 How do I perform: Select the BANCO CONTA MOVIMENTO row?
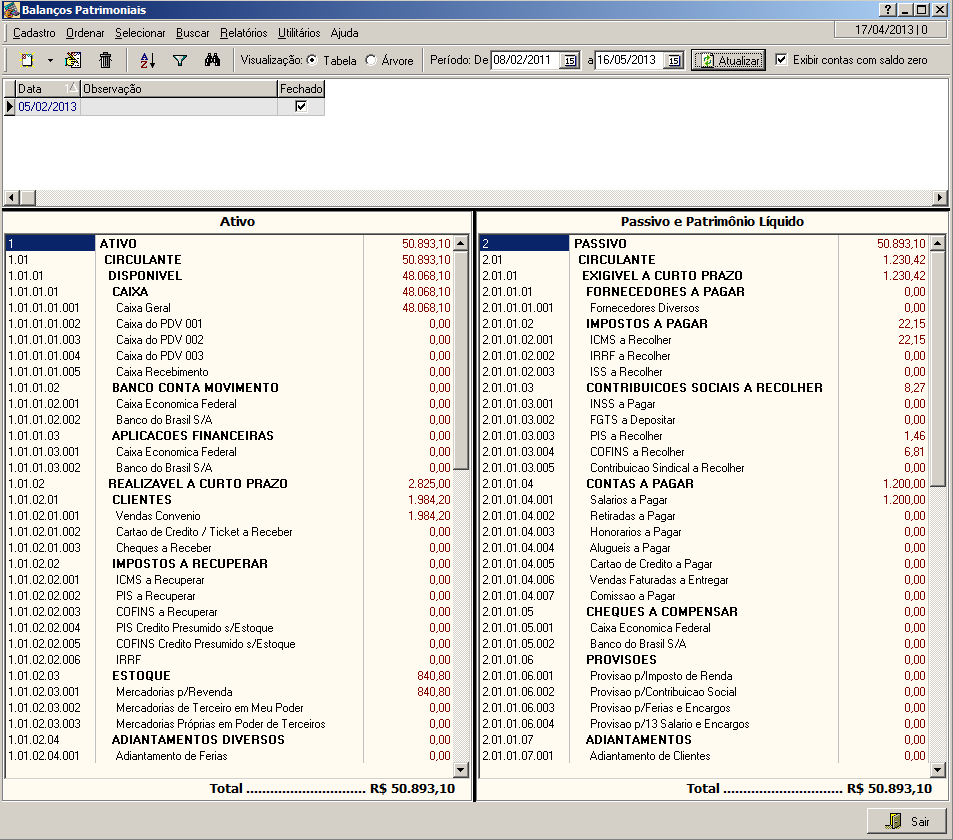coord(229,388)
